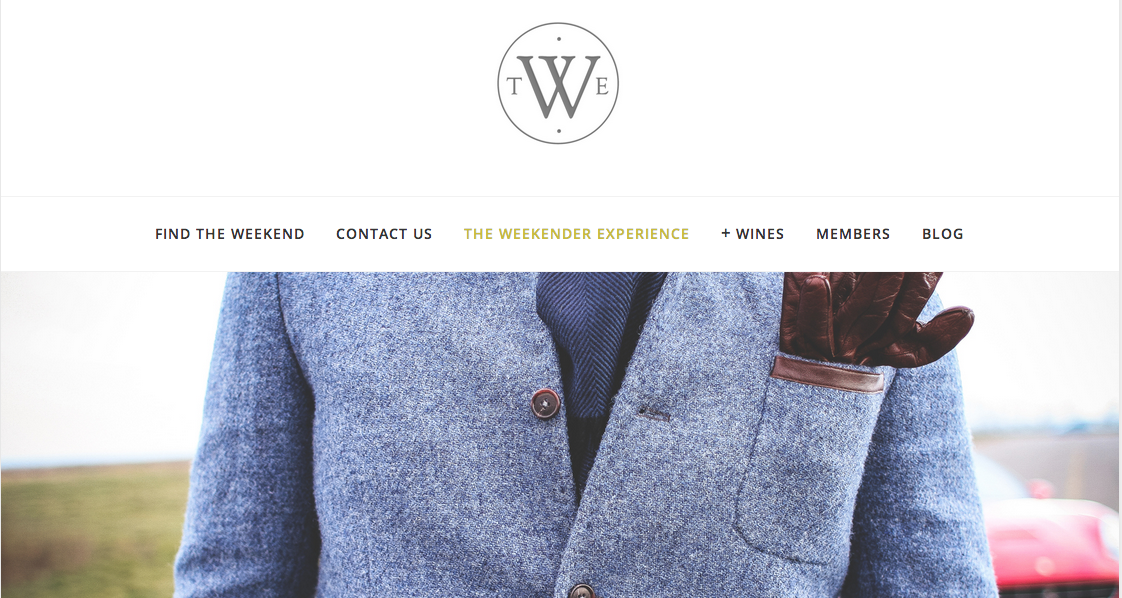Image resolution: width=1122 pixels, height=598 pixels.
Task: Click the brown leather gloves in the pocket
Action: (x=874, y=318)
